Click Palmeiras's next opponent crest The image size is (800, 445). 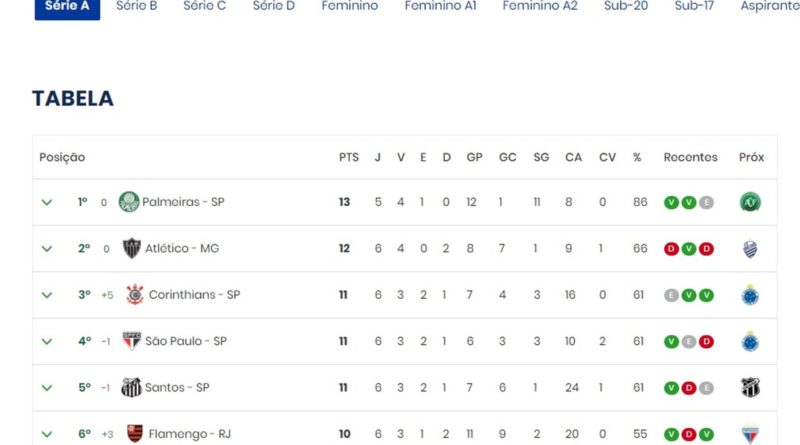[750, 202]
